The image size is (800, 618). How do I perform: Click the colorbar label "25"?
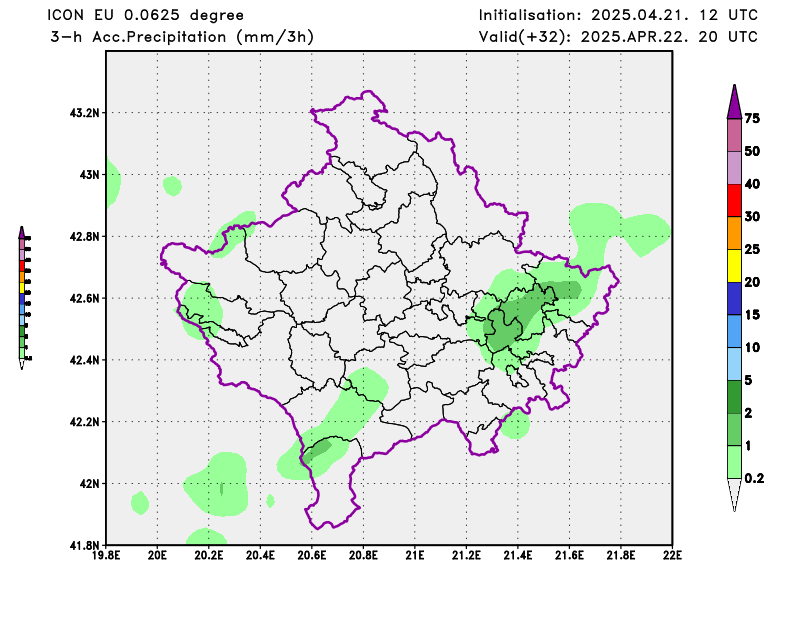(752, 249)
